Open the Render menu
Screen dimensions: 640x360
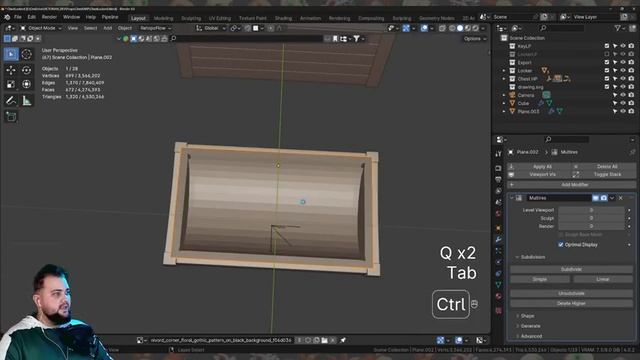[49, 17]
